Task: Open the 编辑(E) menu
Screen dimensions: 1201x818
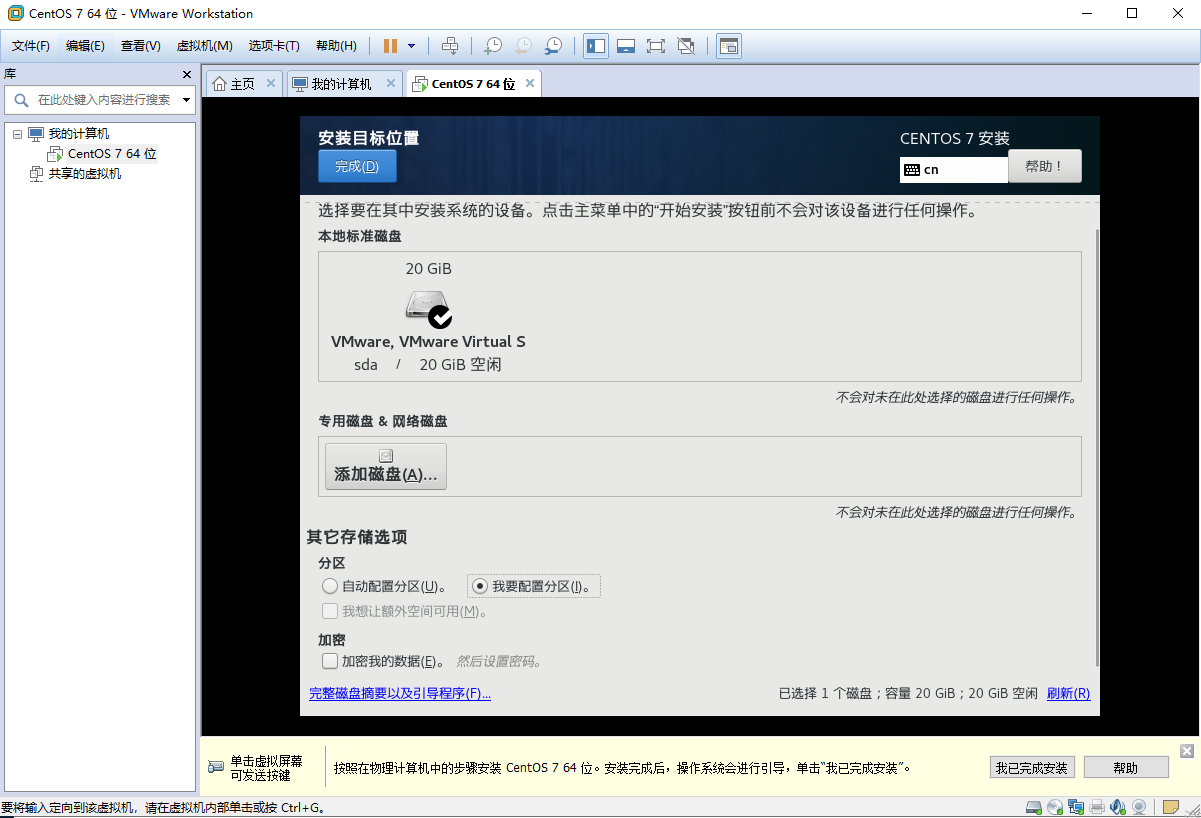Action: [x=85, y=46]
